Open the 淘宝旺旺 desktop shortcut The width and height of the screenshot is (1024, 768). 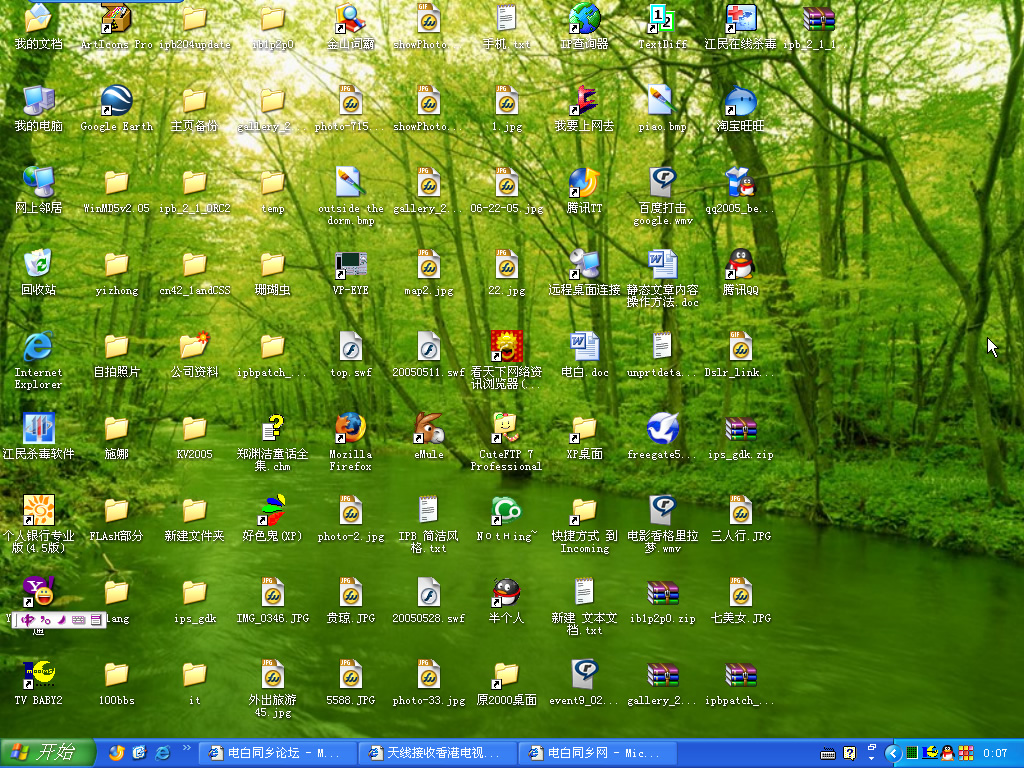(x=740, y=102)
